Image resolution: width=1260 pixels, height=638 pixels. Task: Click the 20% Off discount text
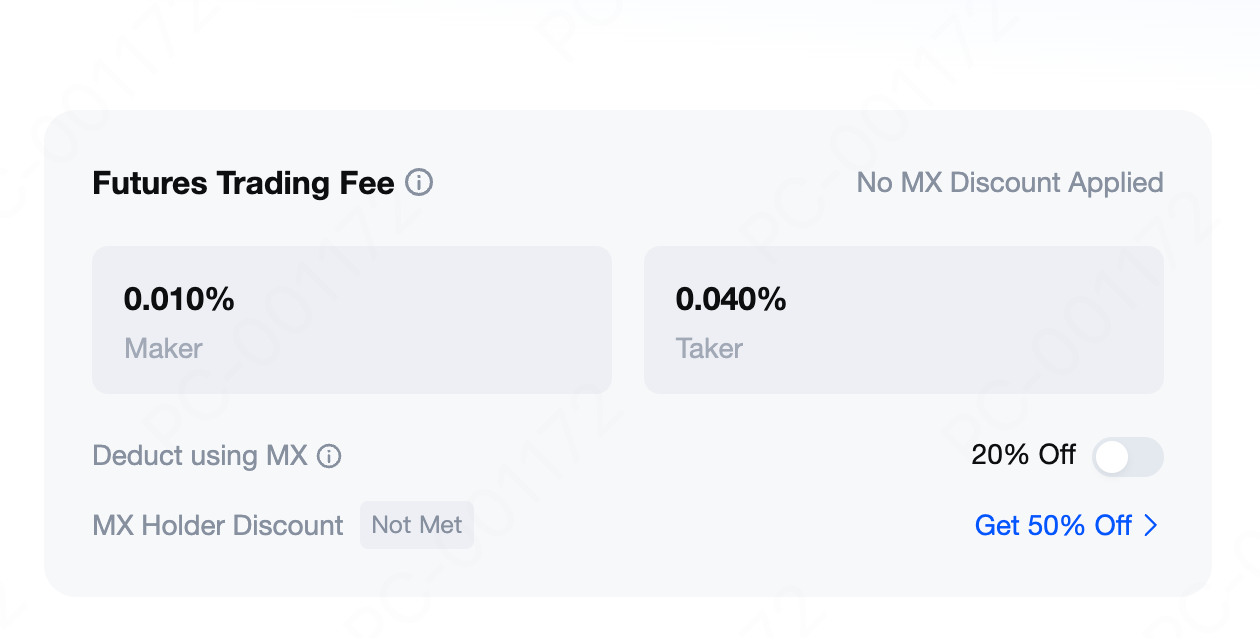tap(1023, 455)
